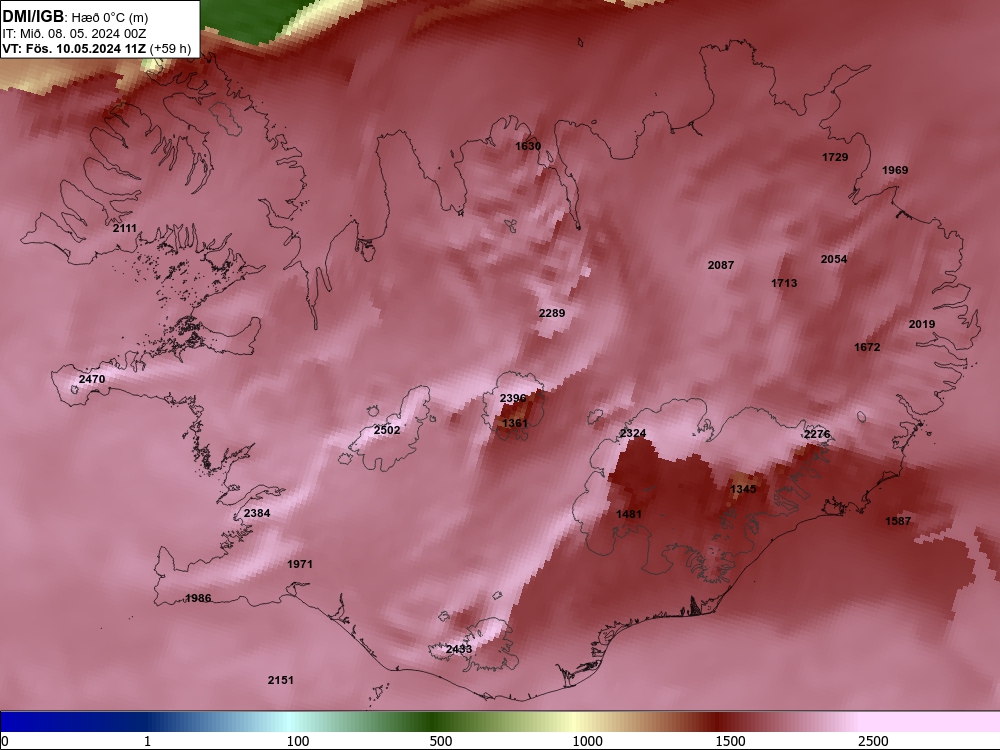Click the 1 label on the color scale

pos(147,741)
